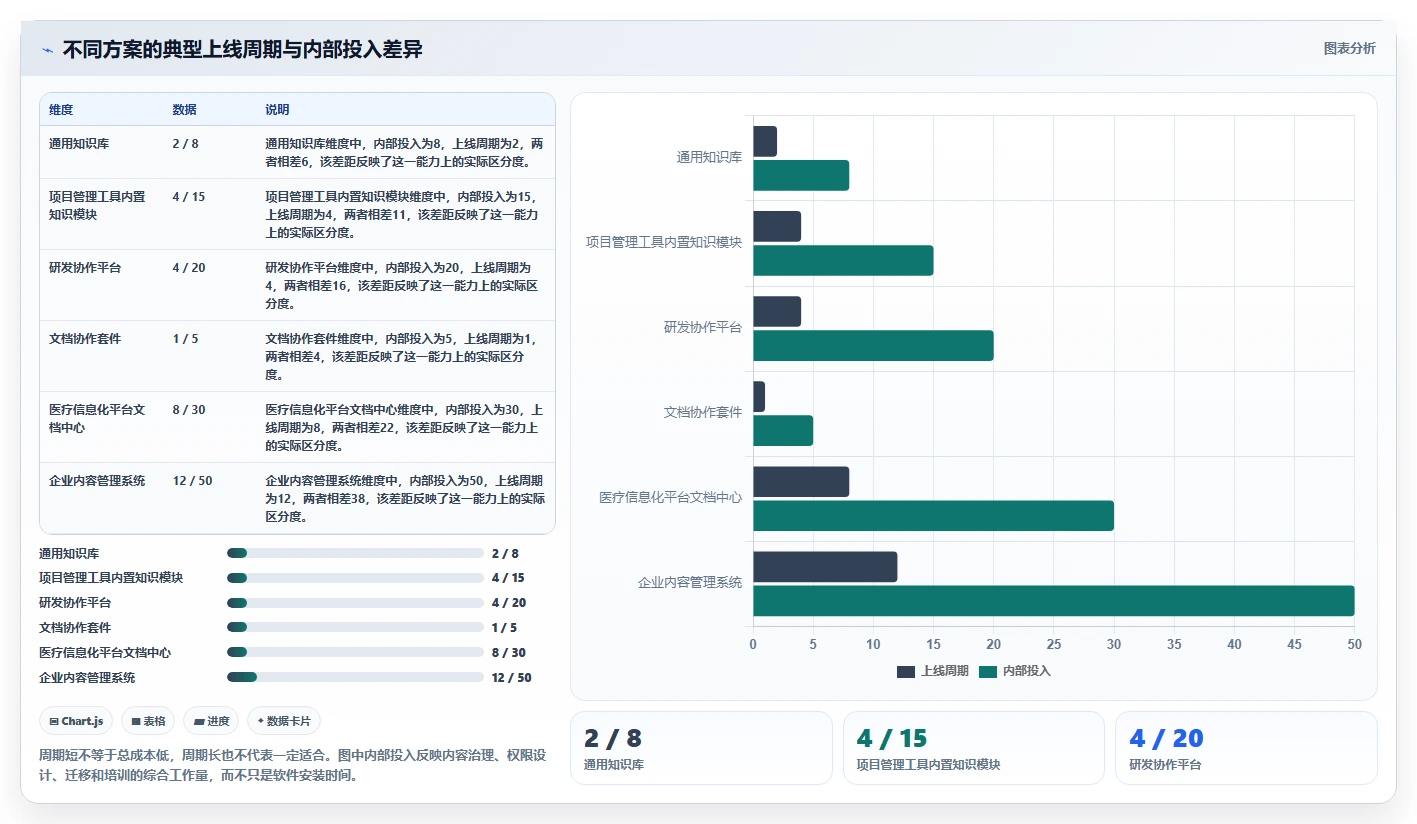1417x824 pixels.
Task: Click the 医疗信息化平台文档中心 progress bar
Action: (x=355, y=652)
